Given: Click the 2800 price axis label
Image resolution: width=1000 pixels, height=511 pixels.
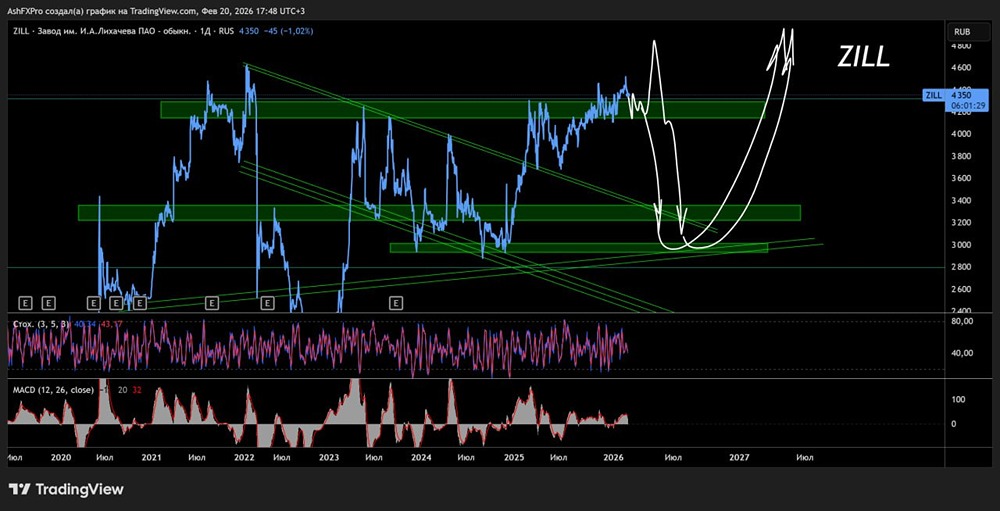Looking at the screenshot, I should 961,267.
